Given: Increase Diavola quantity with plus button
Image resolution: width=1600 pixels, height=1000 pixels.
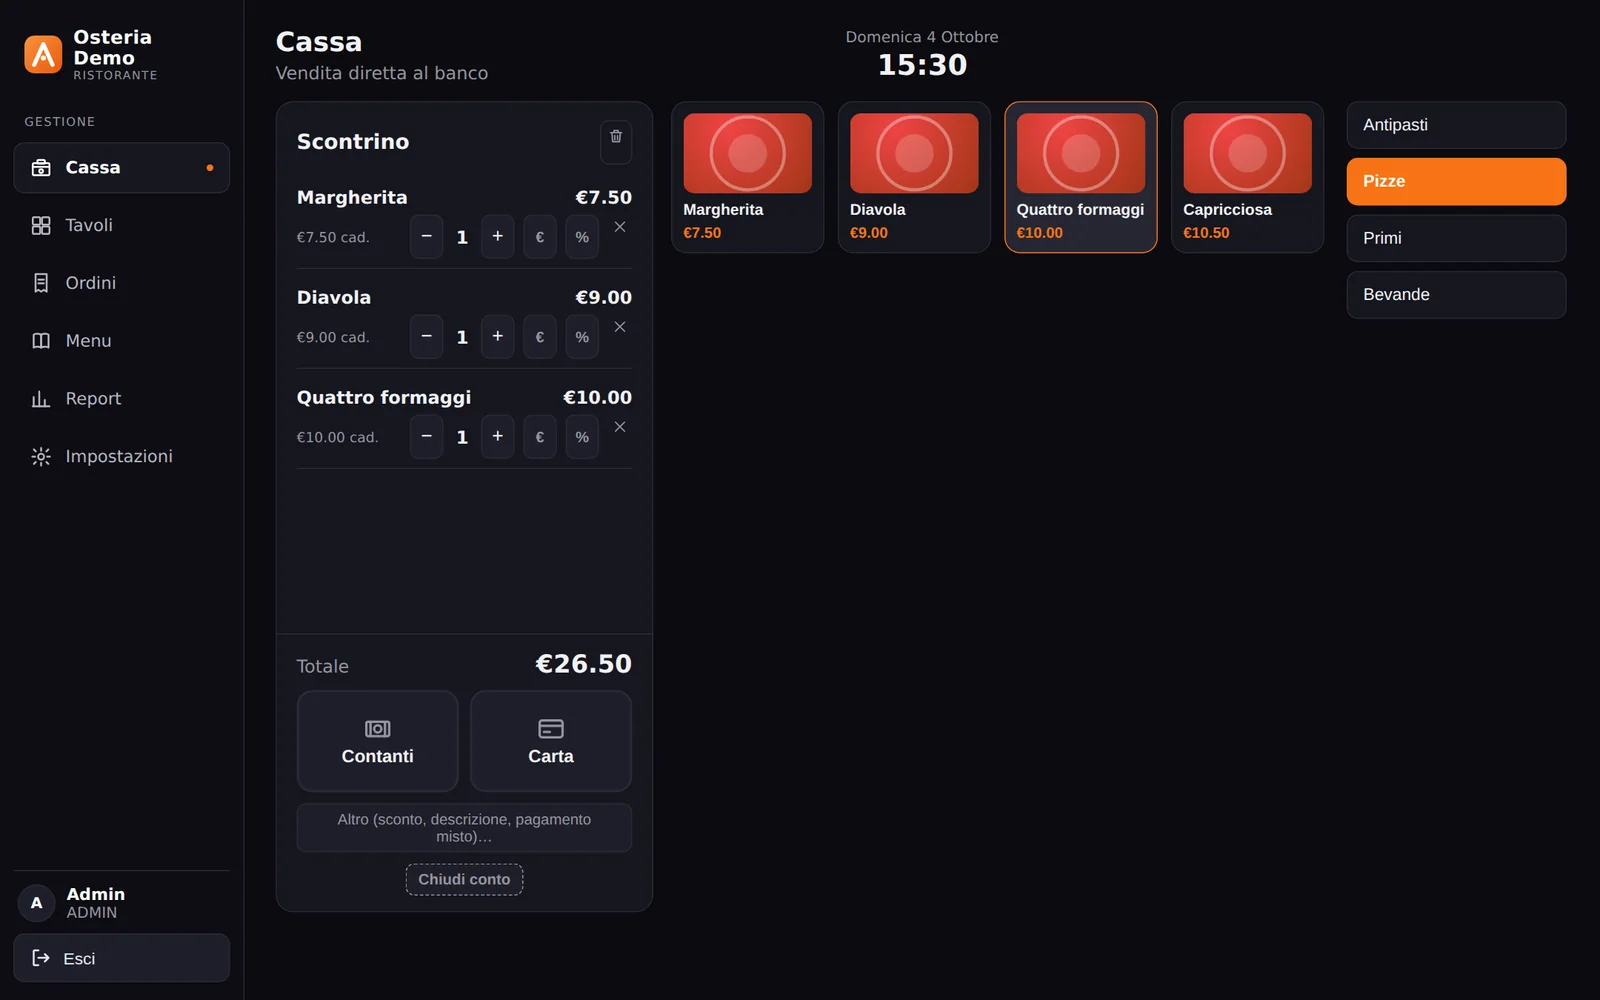Looking at the screenshot, I should pos(497,337).
